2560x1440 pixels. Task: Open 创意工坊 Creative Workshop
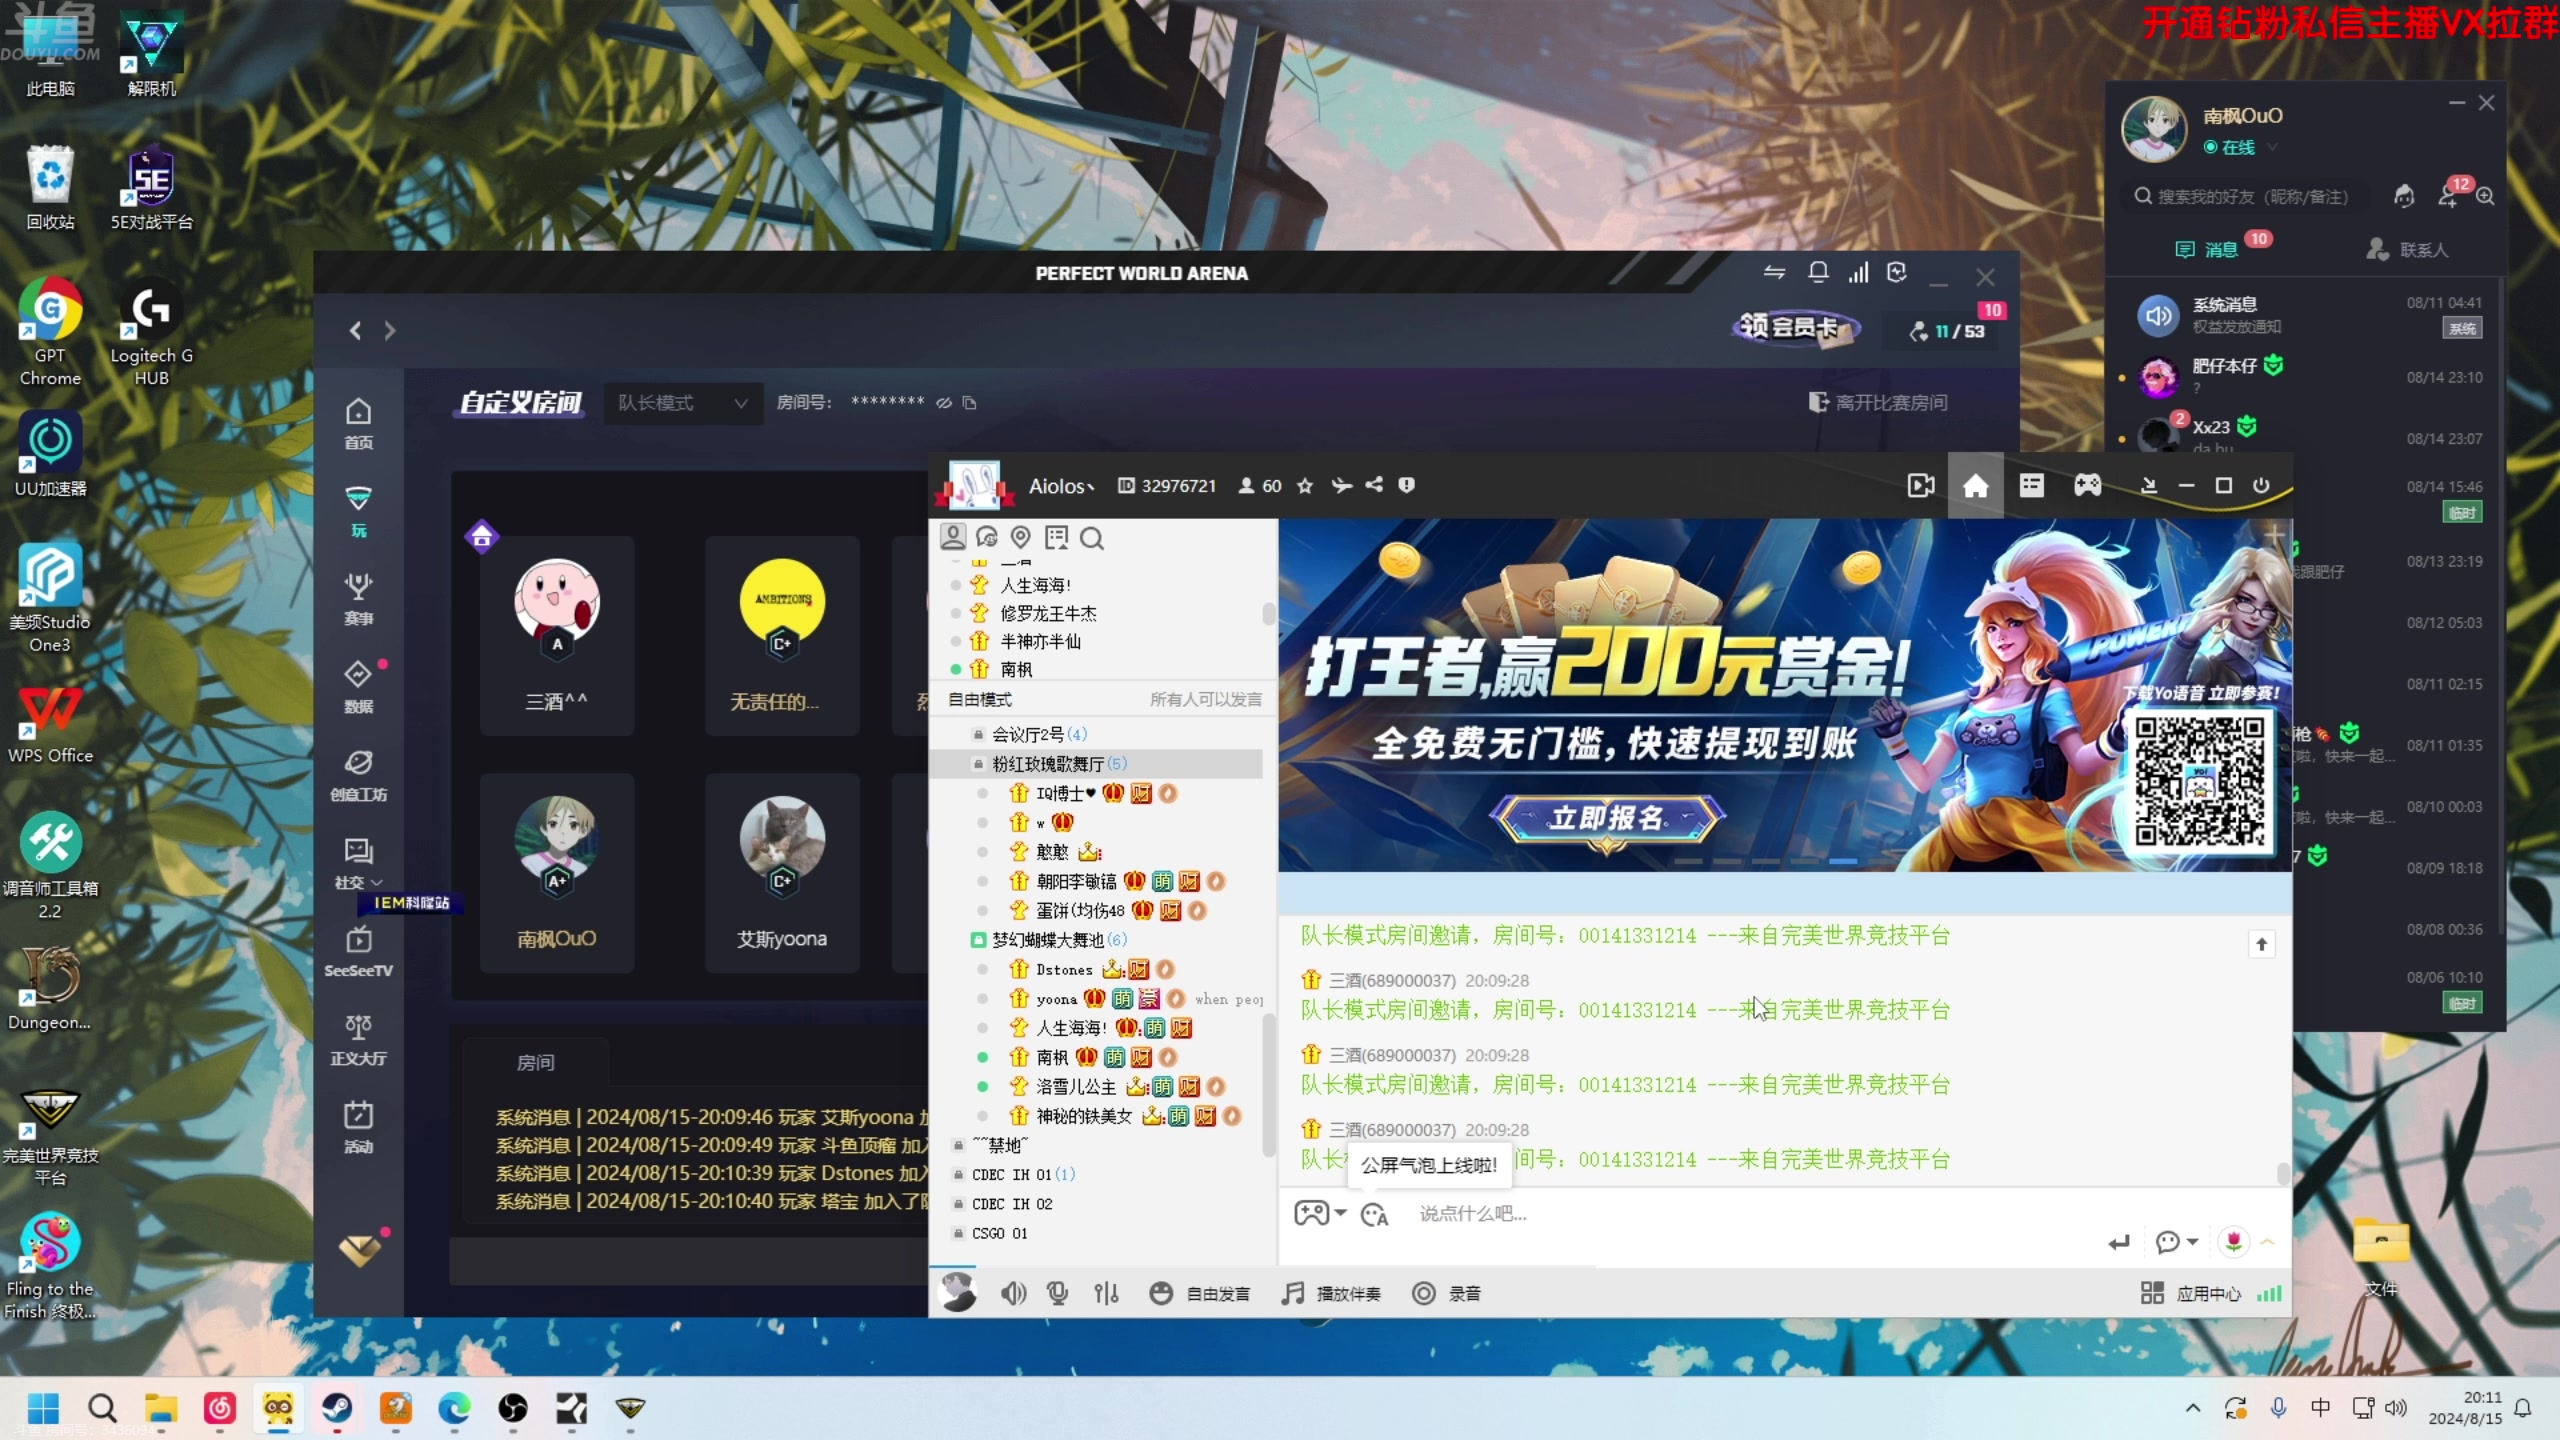(x=358, y=770)
